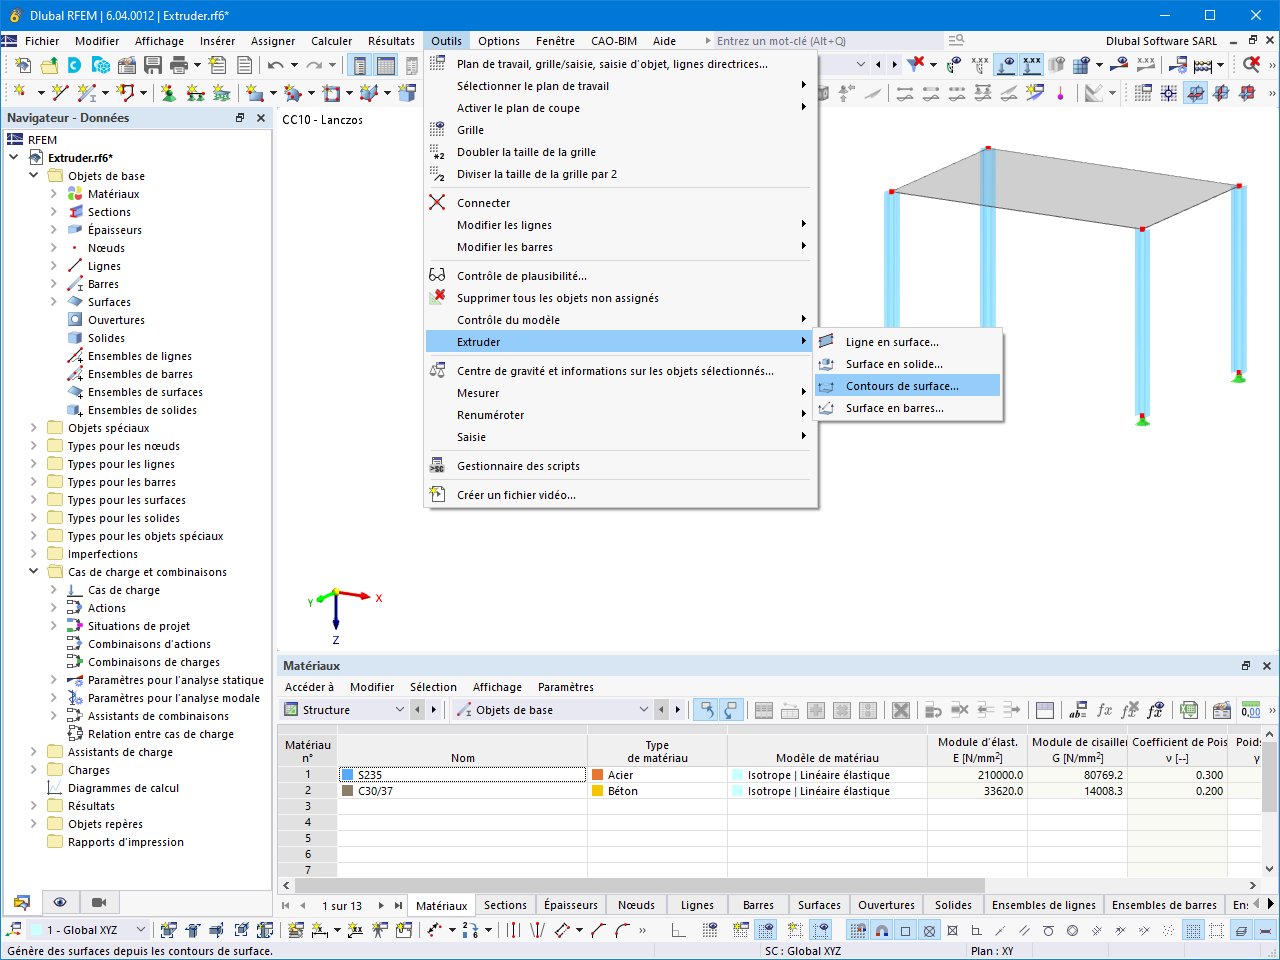Open the camera views tab in Navigator
This screenshot has width=1280, height=960.
[x=99, y=902]
